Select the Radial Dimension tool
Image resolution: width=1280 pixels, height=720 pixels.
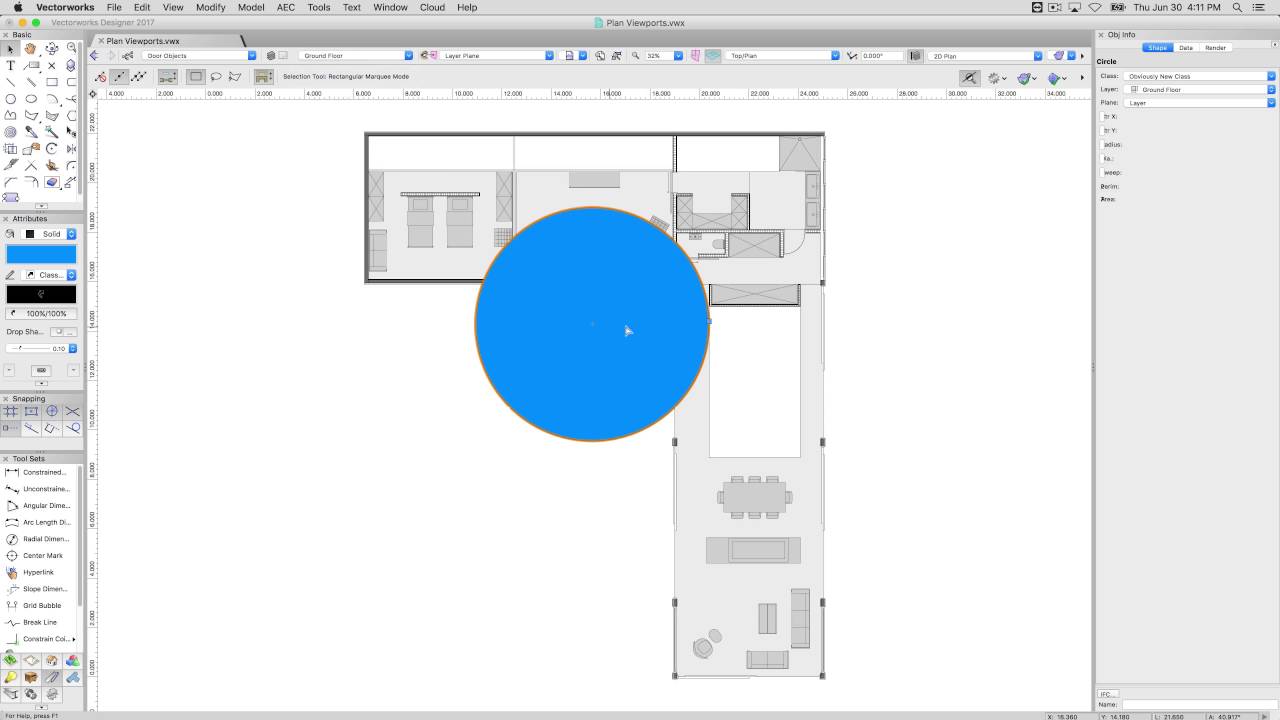point(37,539)
